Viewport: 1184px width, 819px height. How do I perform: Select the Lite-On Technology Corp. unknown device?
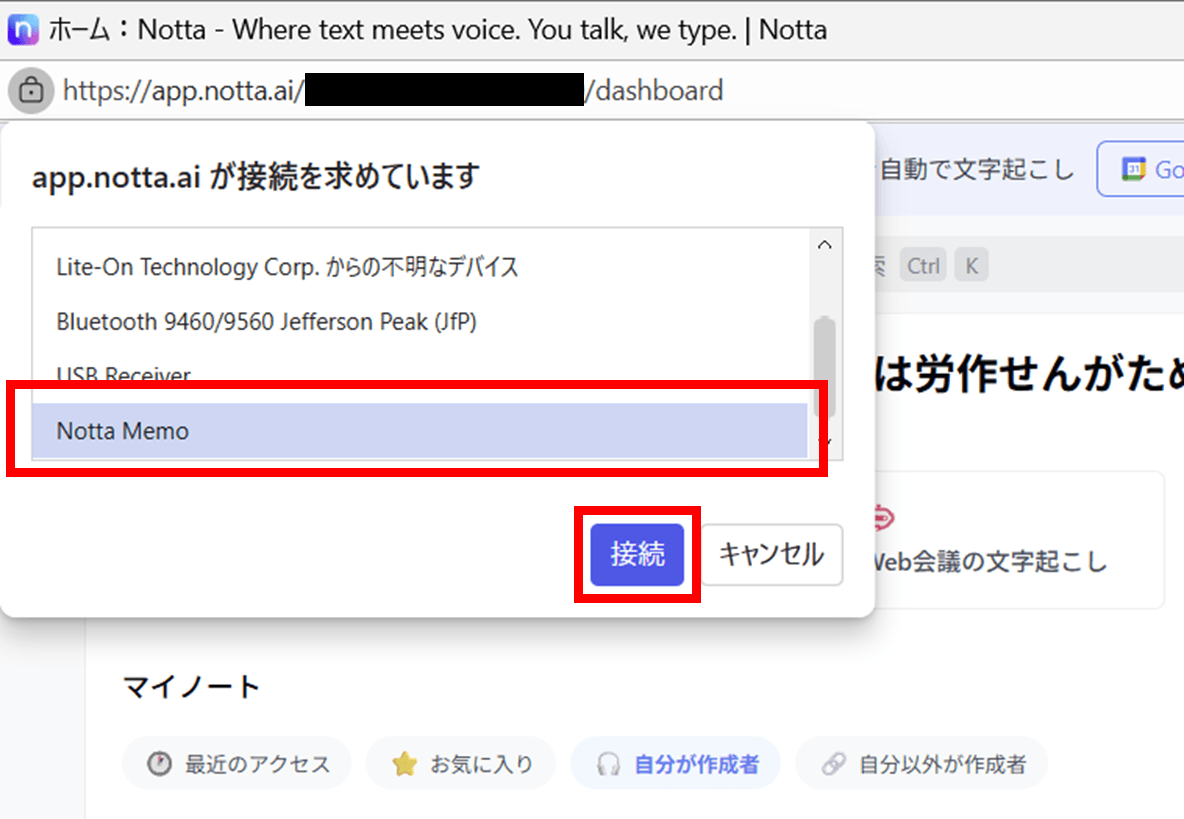[x=287, y=267]
